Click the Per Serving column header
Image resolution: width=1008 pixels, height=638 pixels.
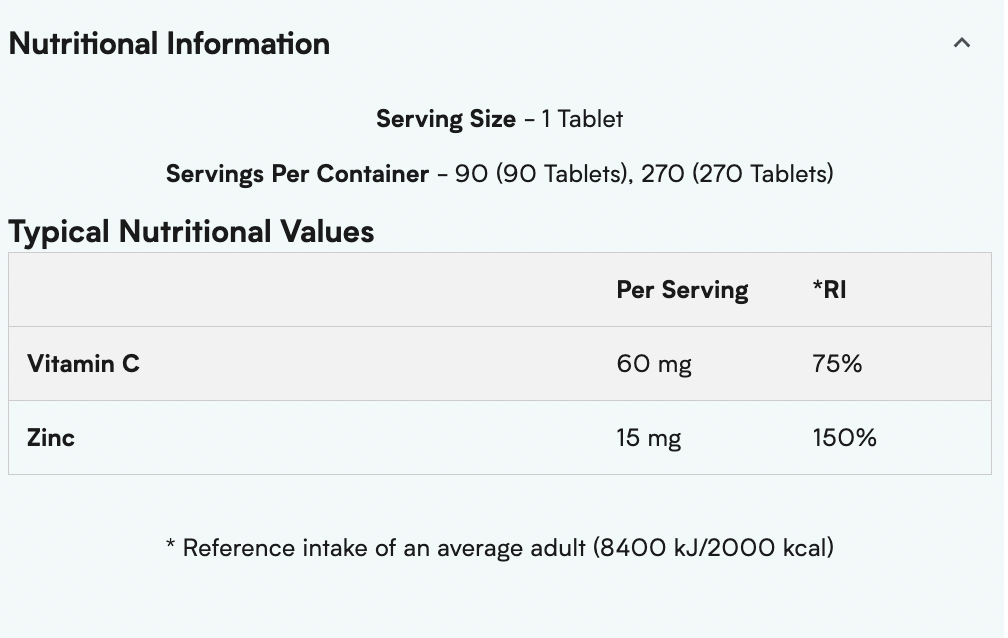point(682,290)
